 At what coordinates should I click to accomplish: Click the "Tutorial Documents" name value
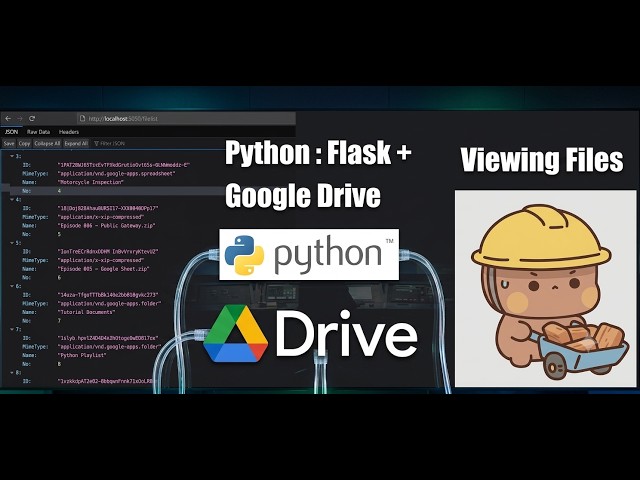(x=87, y=312)
